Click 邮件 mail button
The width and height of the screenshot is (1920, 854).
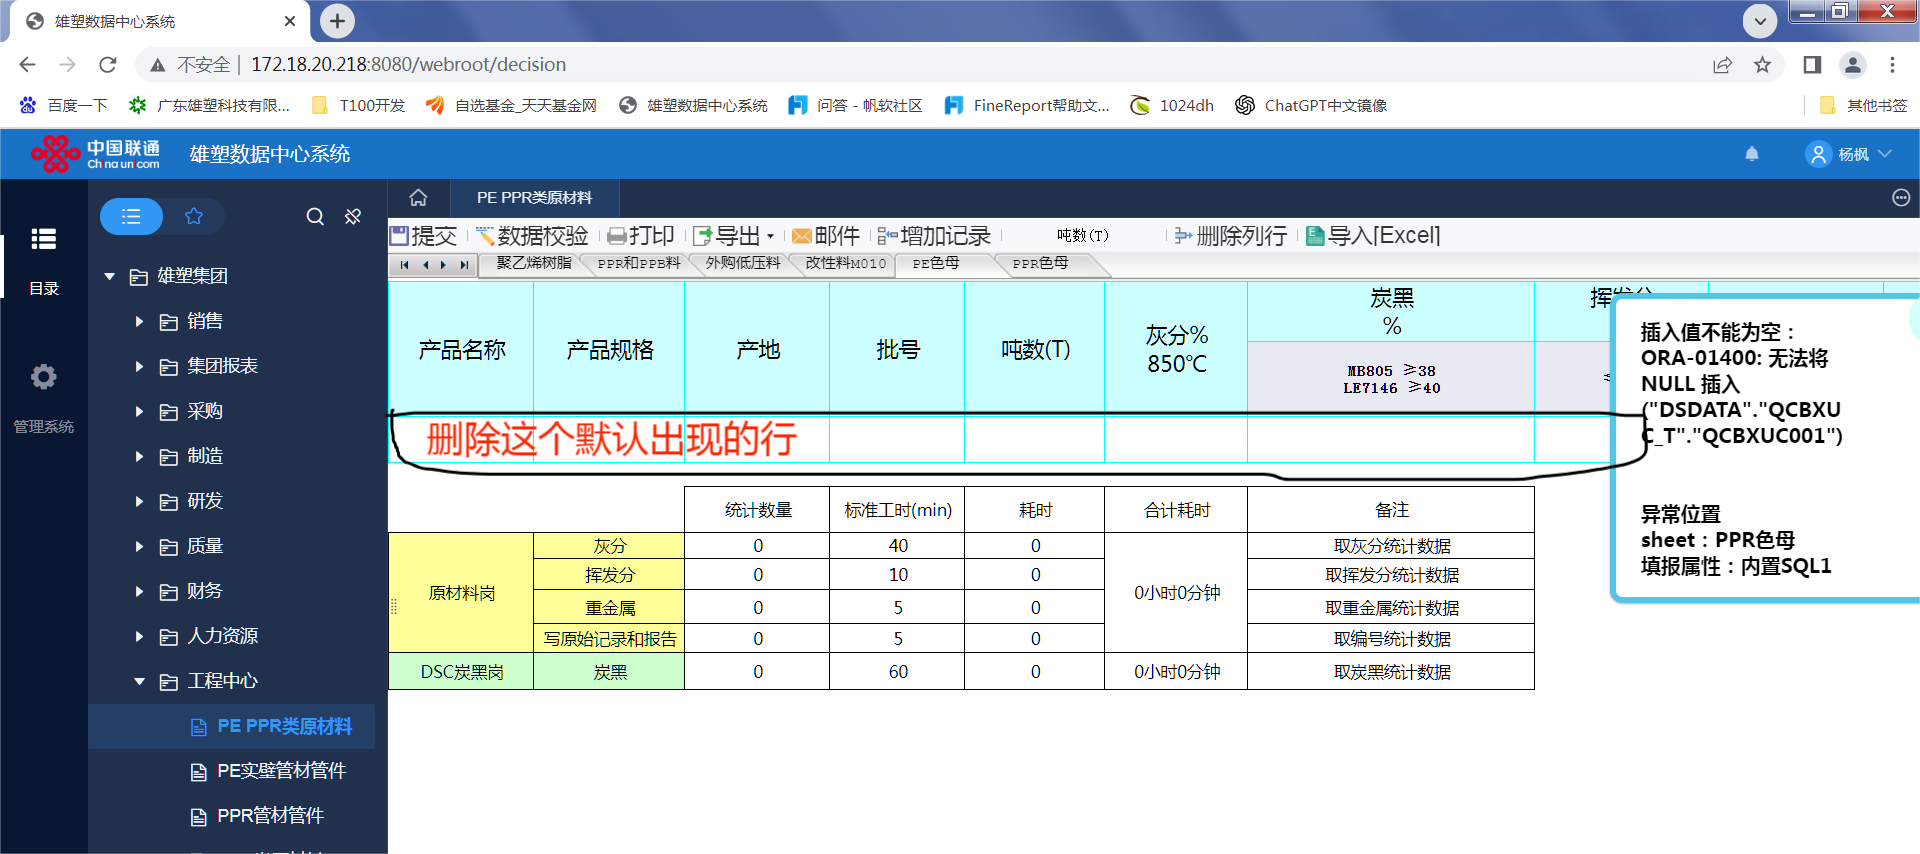point(826,236)
